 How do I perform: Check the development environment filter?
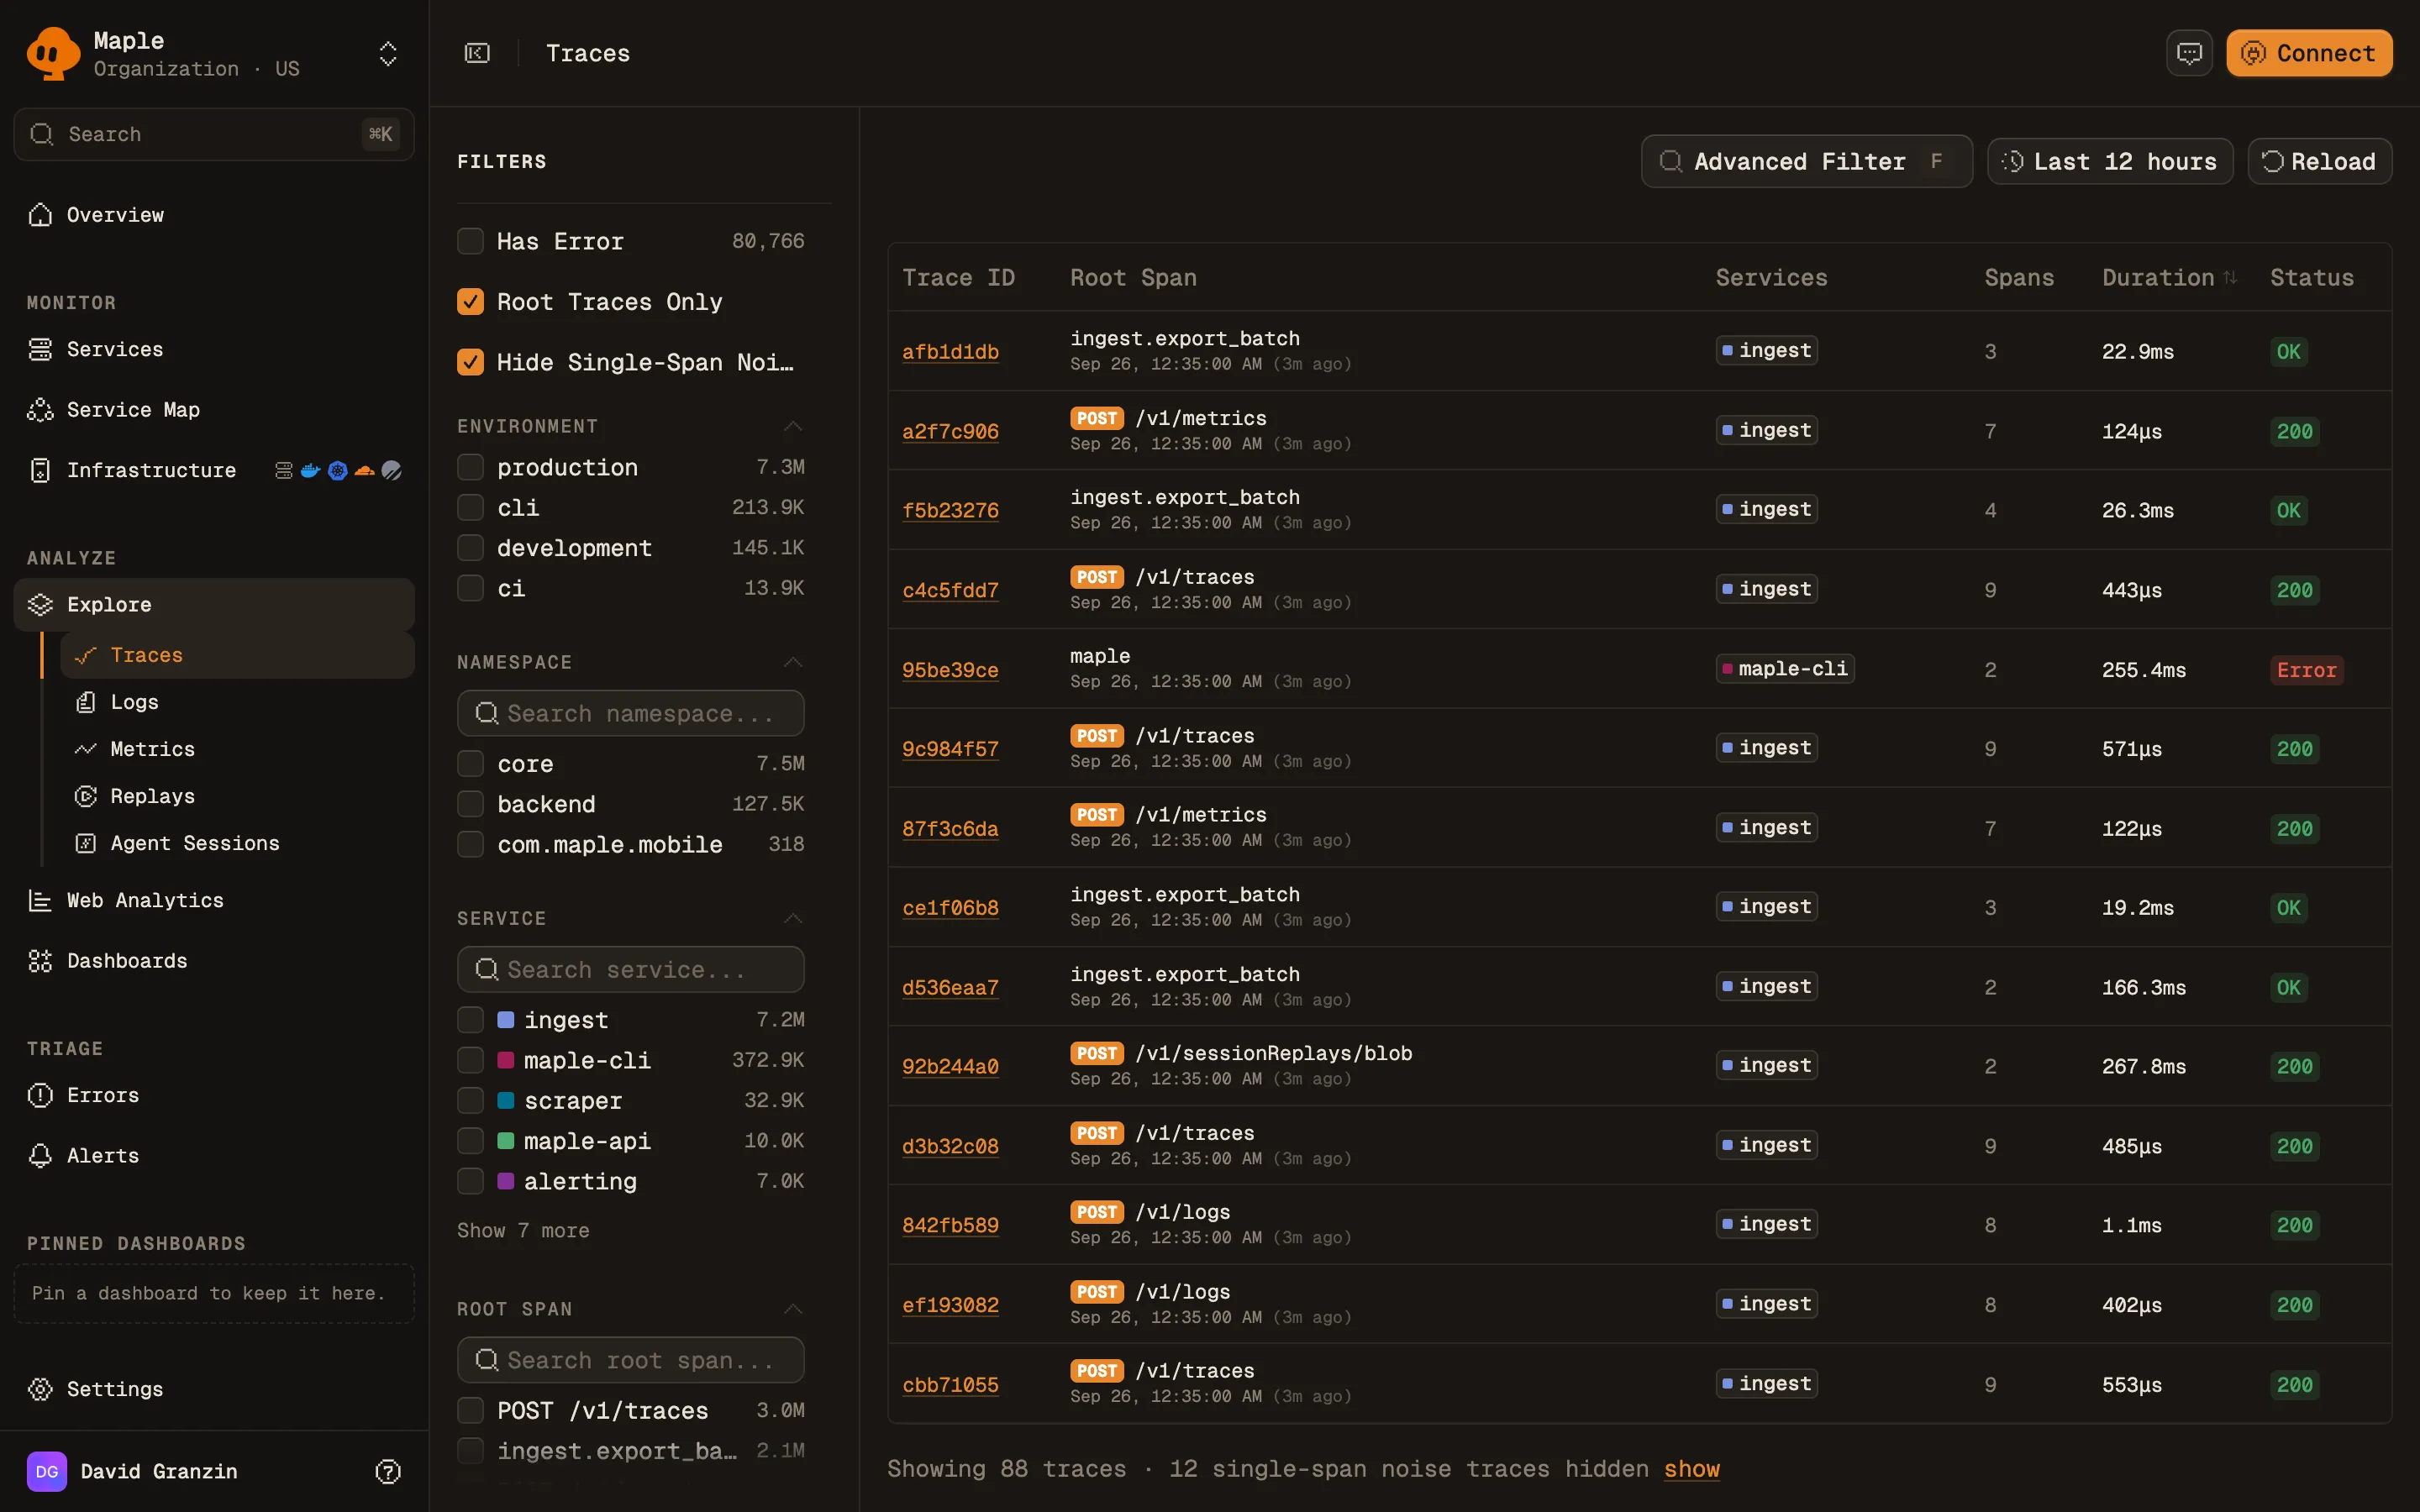(470, 548)
